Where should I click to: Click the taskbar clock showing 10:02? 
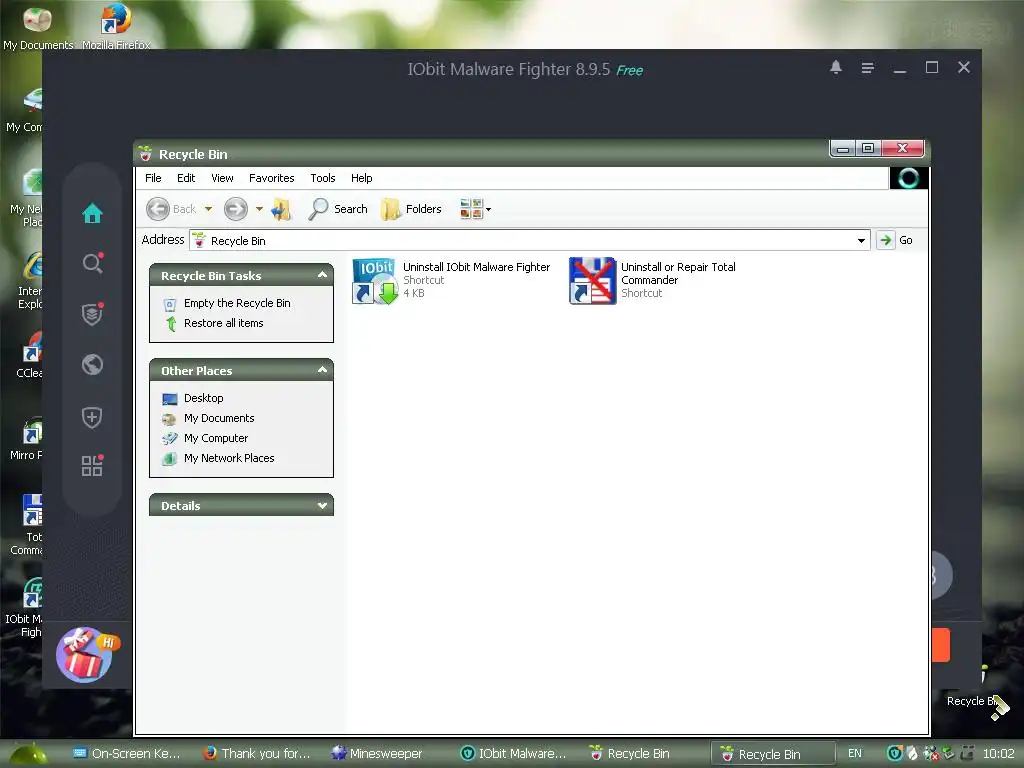pyautogui.click(x=999, y=754)
